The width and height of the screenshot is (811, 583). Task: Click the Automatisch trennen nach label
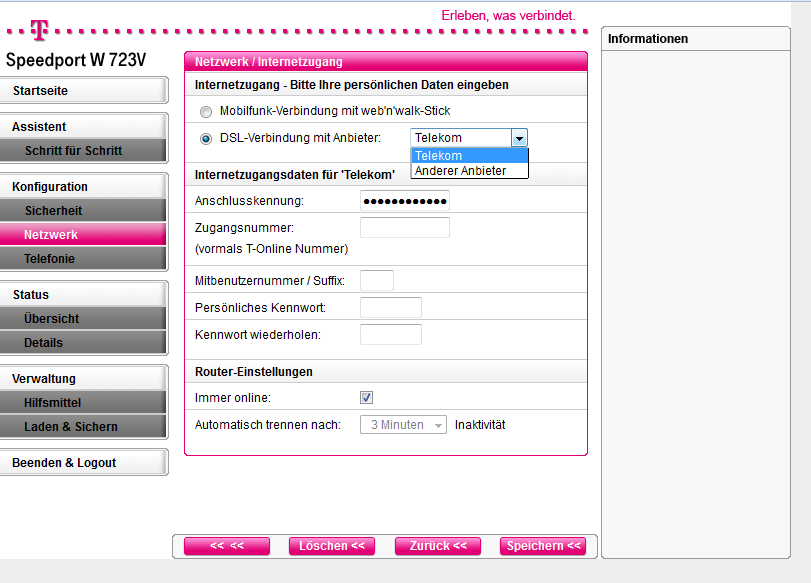tap(268, 425)
